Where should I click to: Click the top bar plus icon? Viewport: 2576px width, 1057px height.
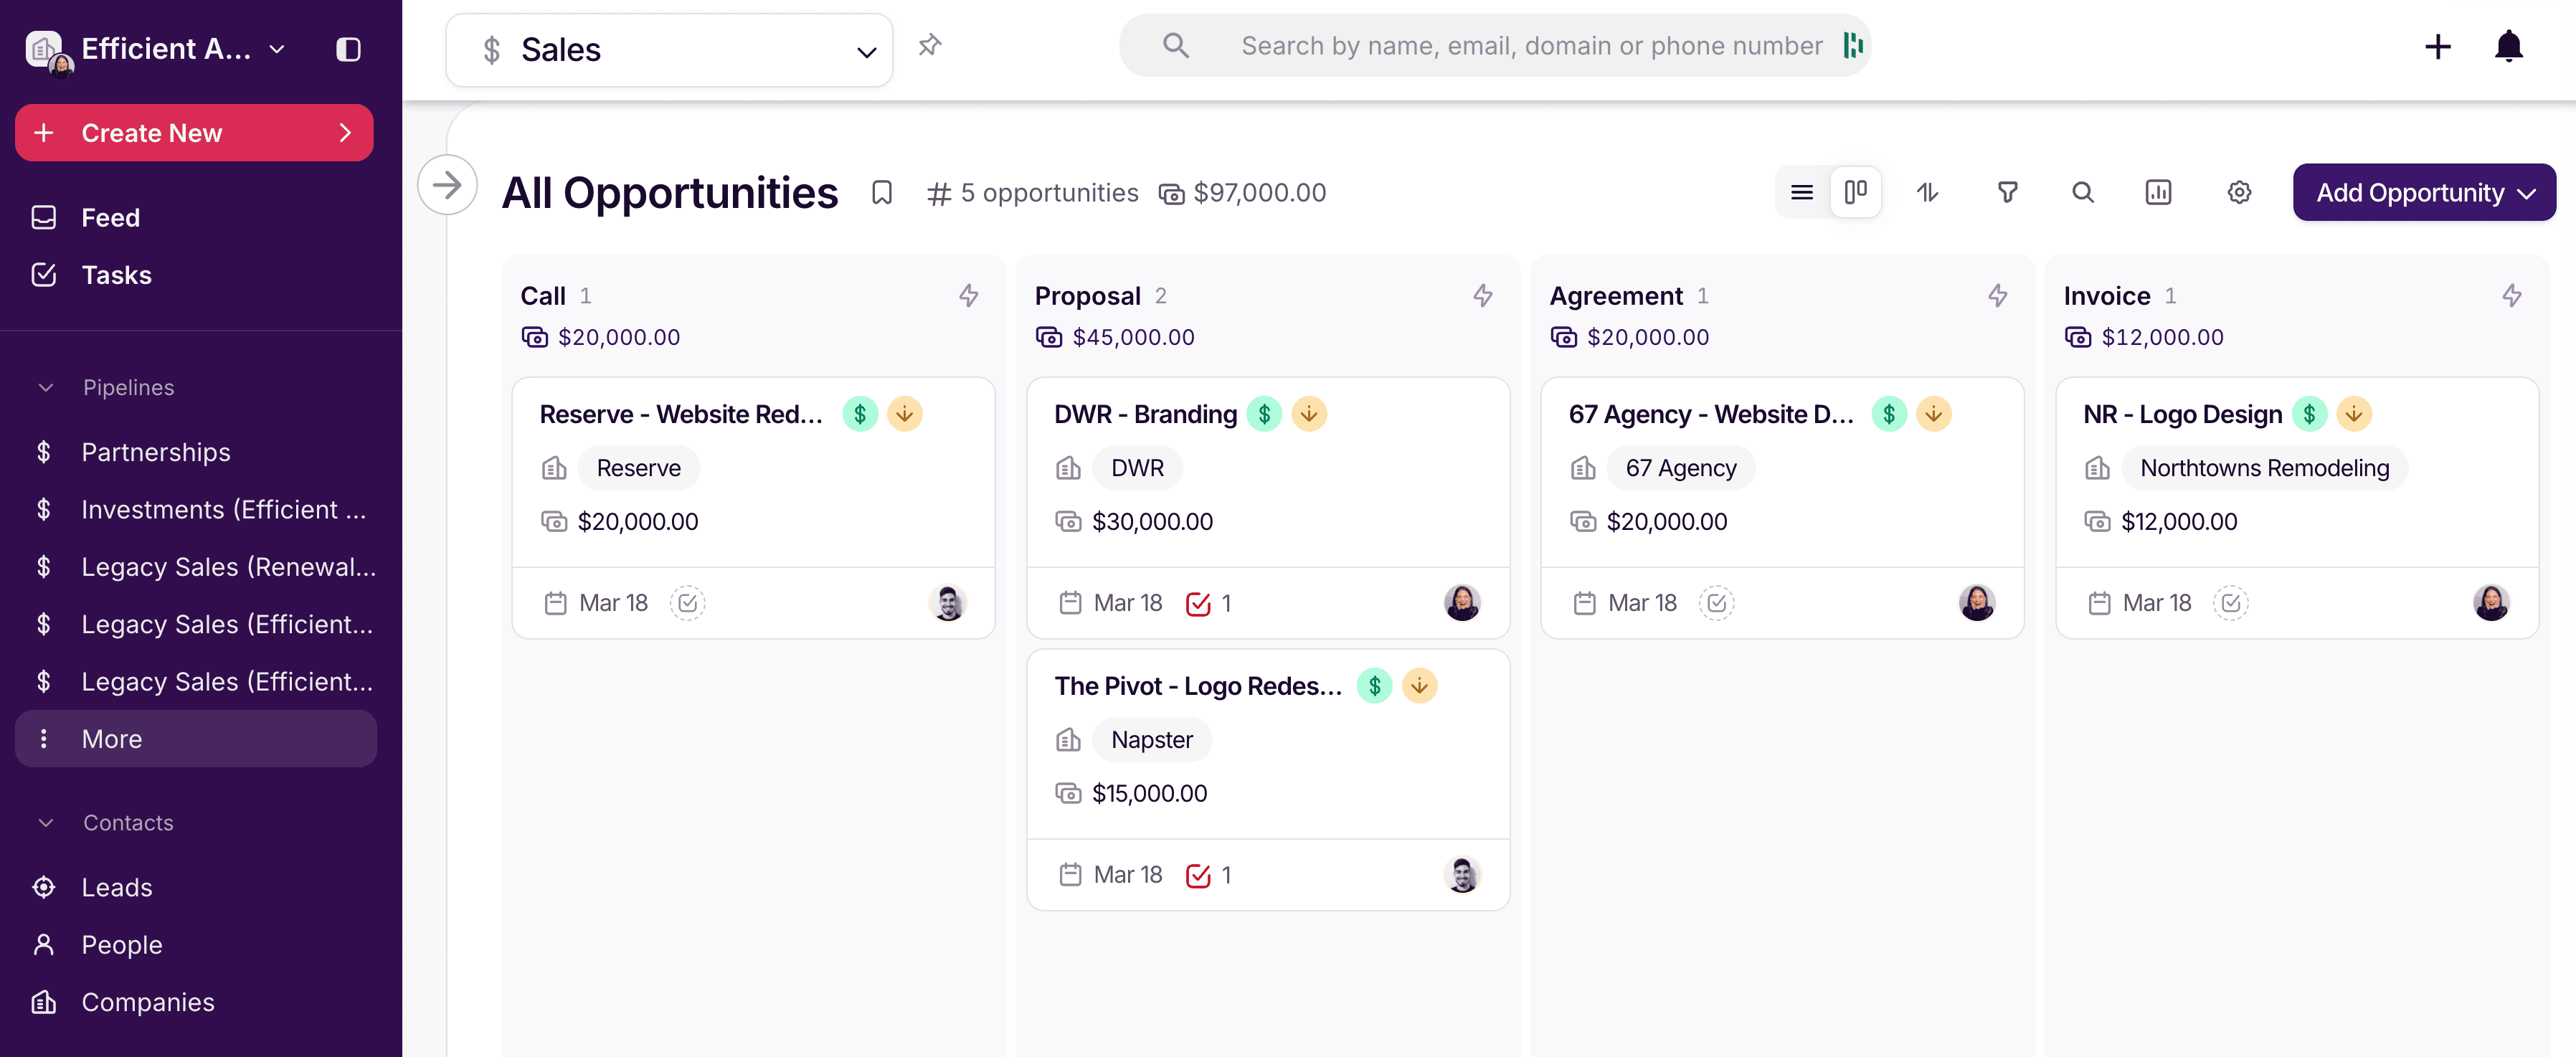tap(2437, 46)
